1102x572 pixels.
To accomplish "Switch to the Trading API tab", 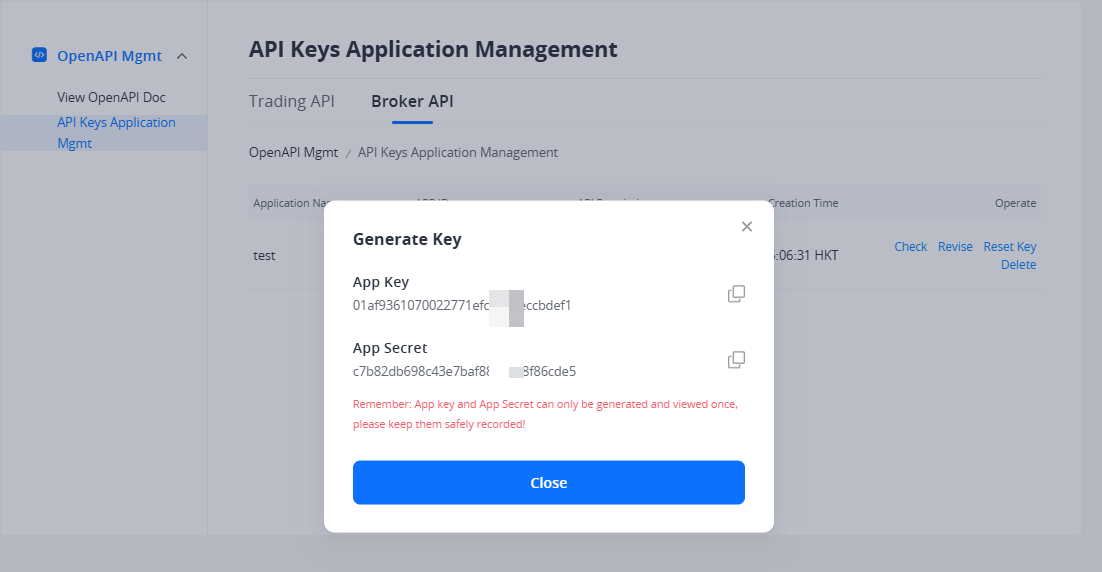I will (291, 101).
